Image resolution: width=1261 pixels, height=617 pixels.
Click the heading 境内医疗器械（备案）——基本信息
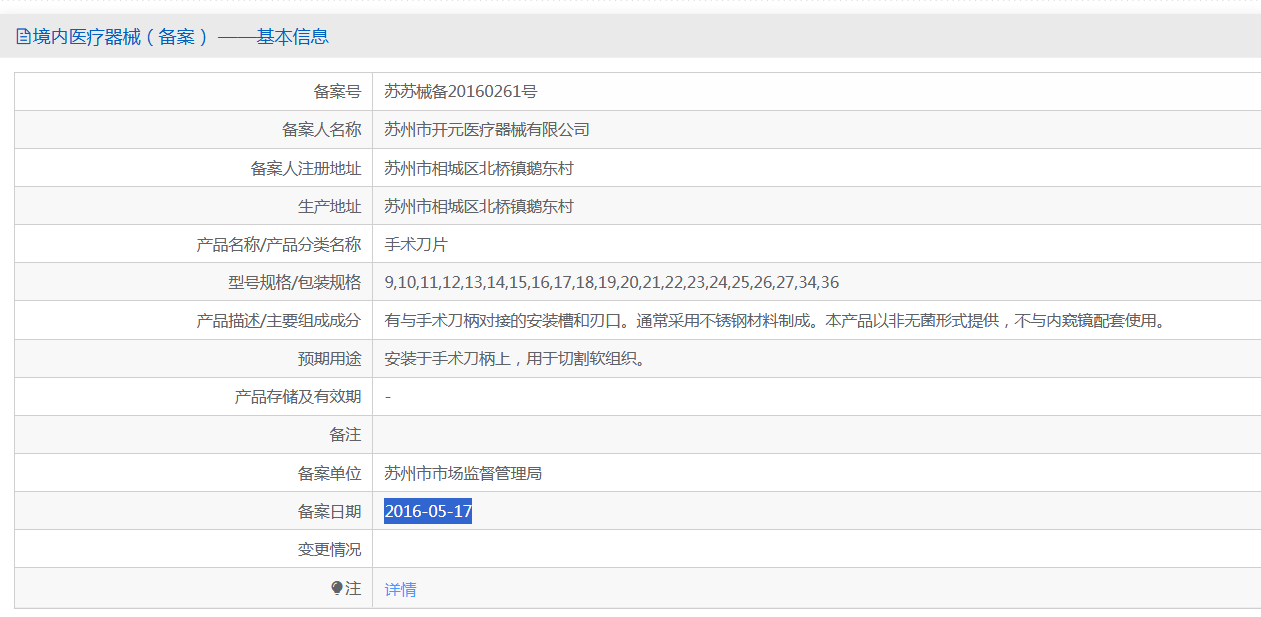(x=181, y=37)
